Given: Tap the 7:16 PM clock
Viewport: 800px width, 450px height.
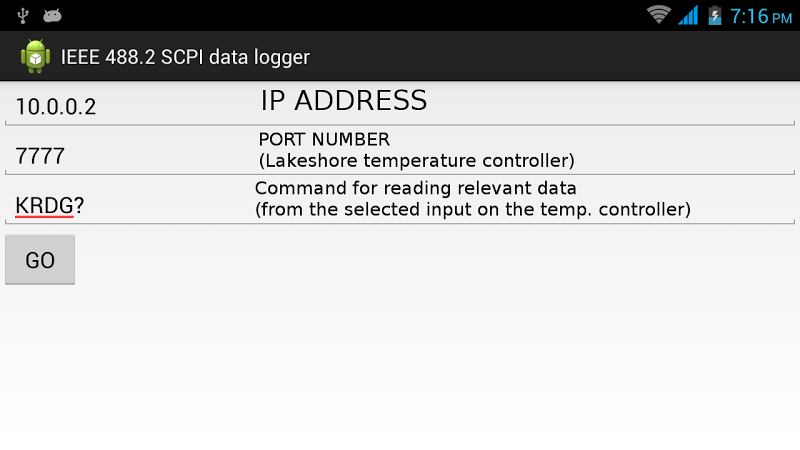Looking at the screenshot, I should 761,16.
